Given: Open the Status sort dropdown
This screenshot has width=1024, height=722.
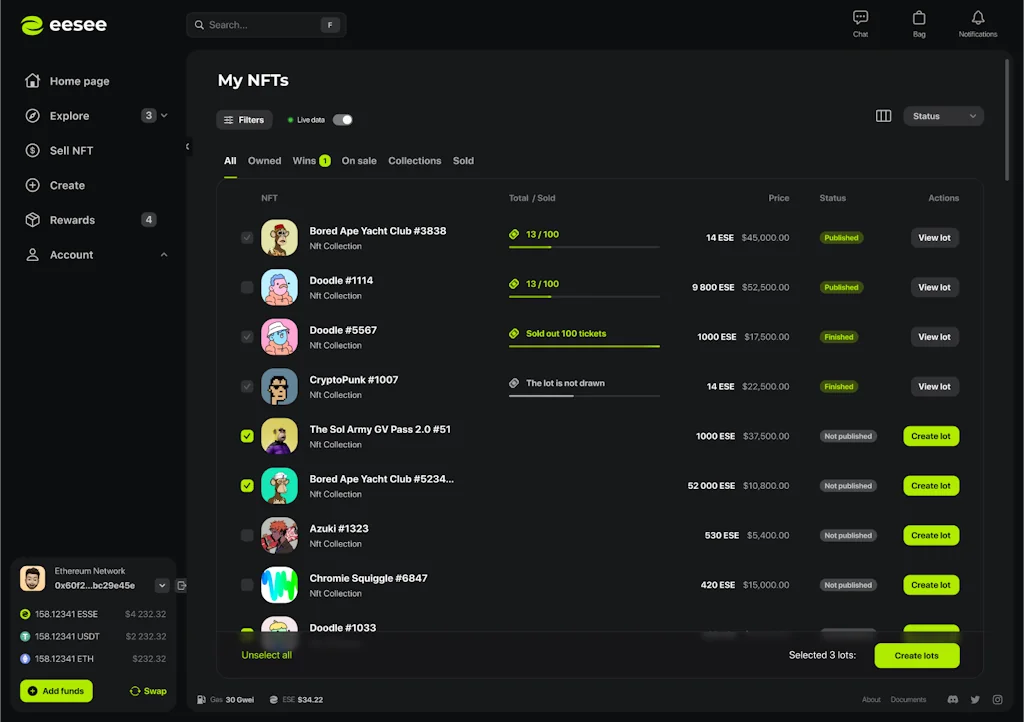Looking at the screenshot, I should tap(943, 116).
